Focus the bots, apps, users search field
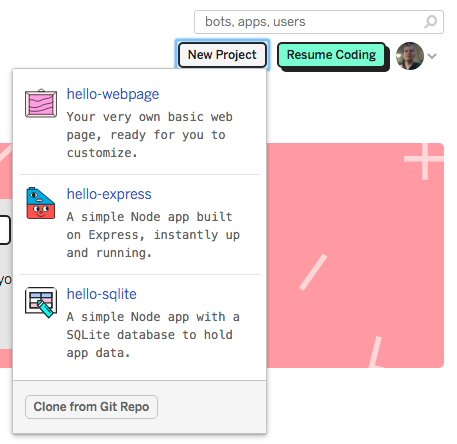Viewport: 457px width, 444px height. 319,22
